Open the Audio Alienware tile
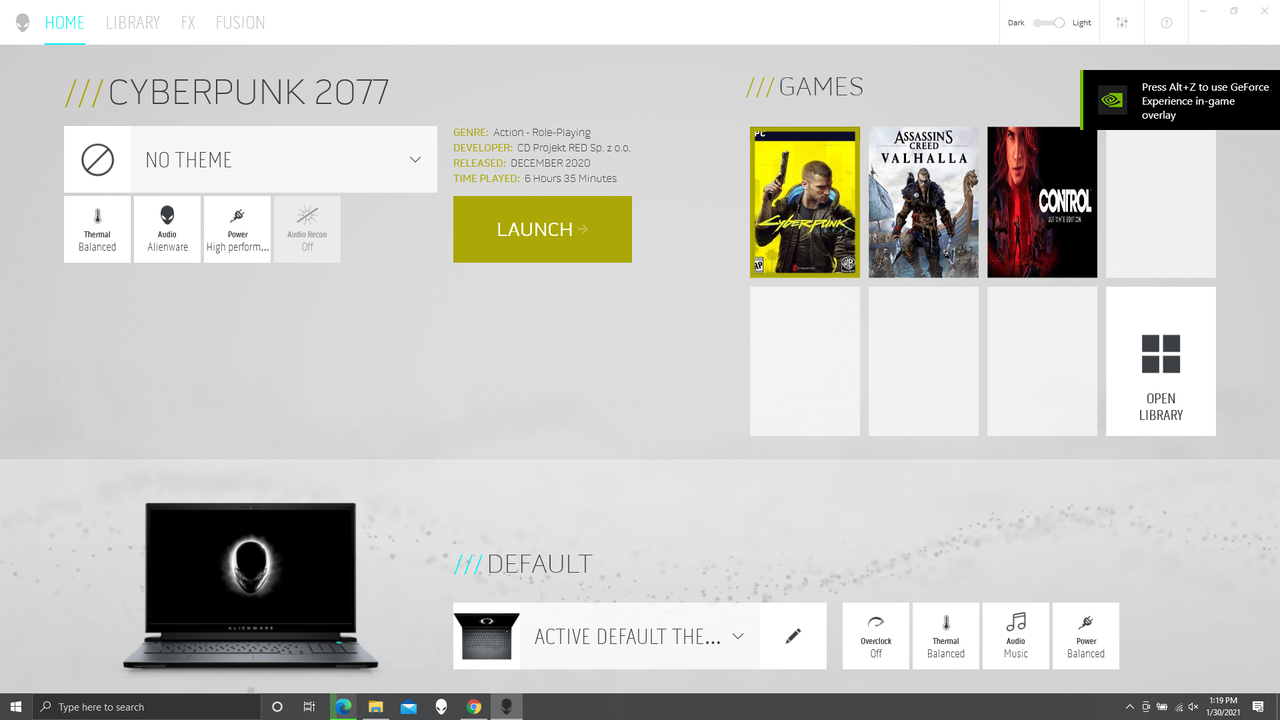 pos(167,229)
